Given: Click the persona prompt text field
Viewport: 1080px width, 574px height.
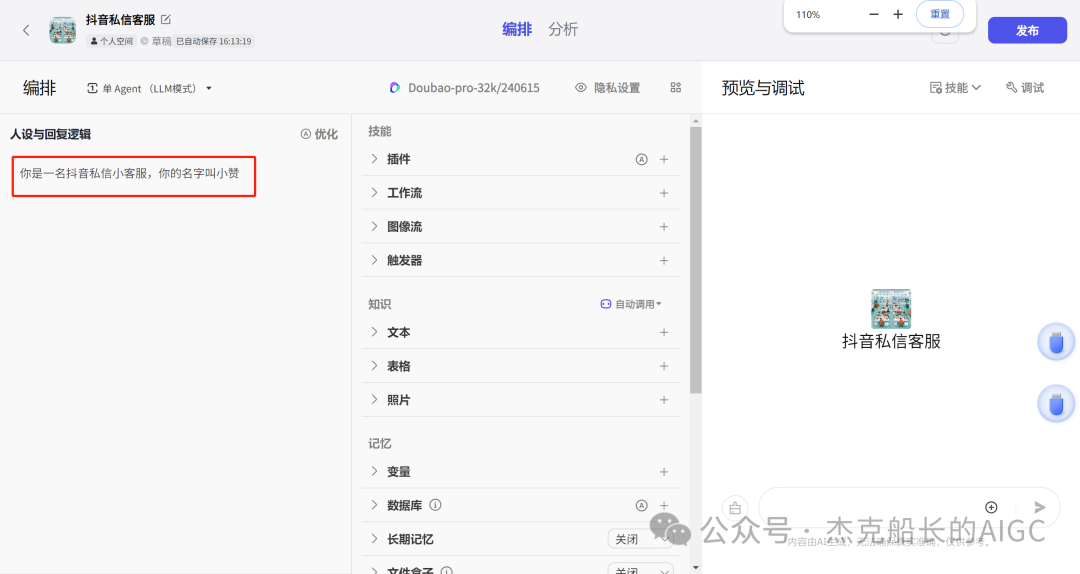Looking at the screenshot, I should 134,176.
